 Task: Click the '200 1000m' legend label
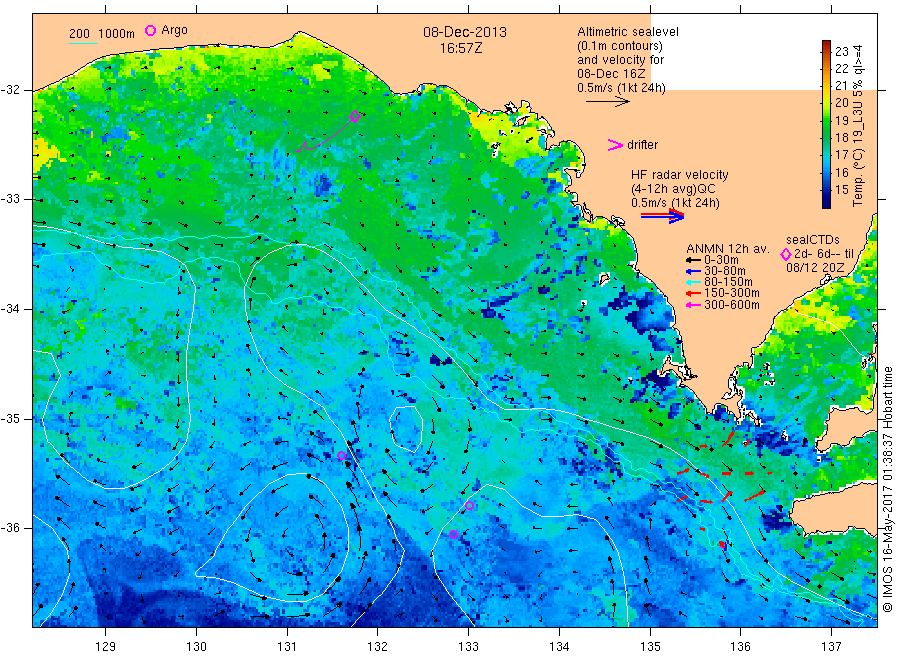tap(102, 34)
